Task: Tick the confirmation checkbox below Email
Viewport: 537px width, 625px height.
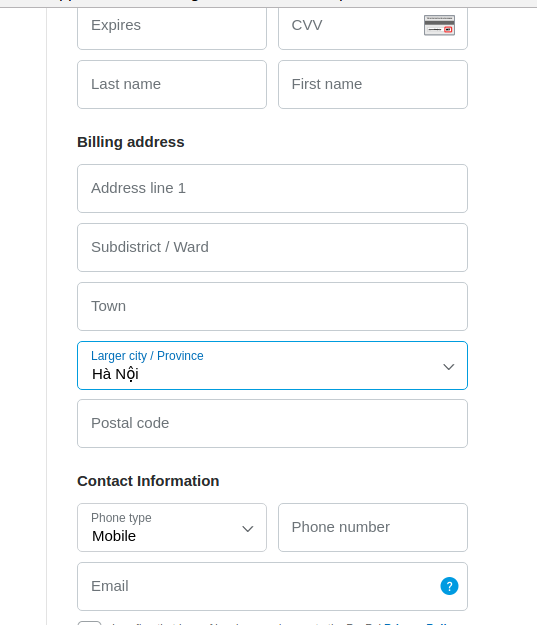Action: [x=89, y=623]
